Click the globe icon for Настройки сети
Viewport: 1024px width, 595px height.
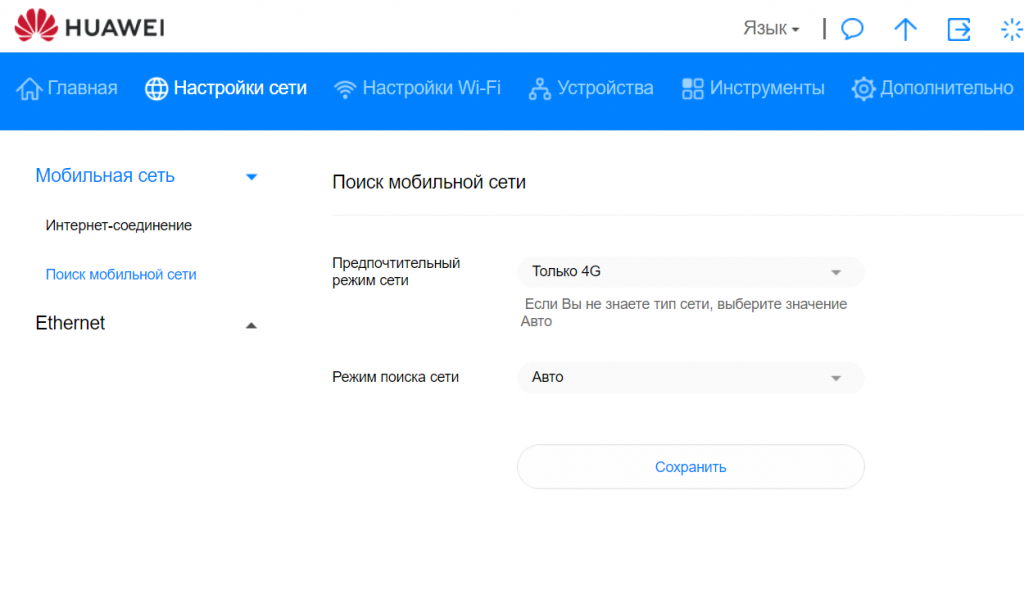(x=157, y=89)
